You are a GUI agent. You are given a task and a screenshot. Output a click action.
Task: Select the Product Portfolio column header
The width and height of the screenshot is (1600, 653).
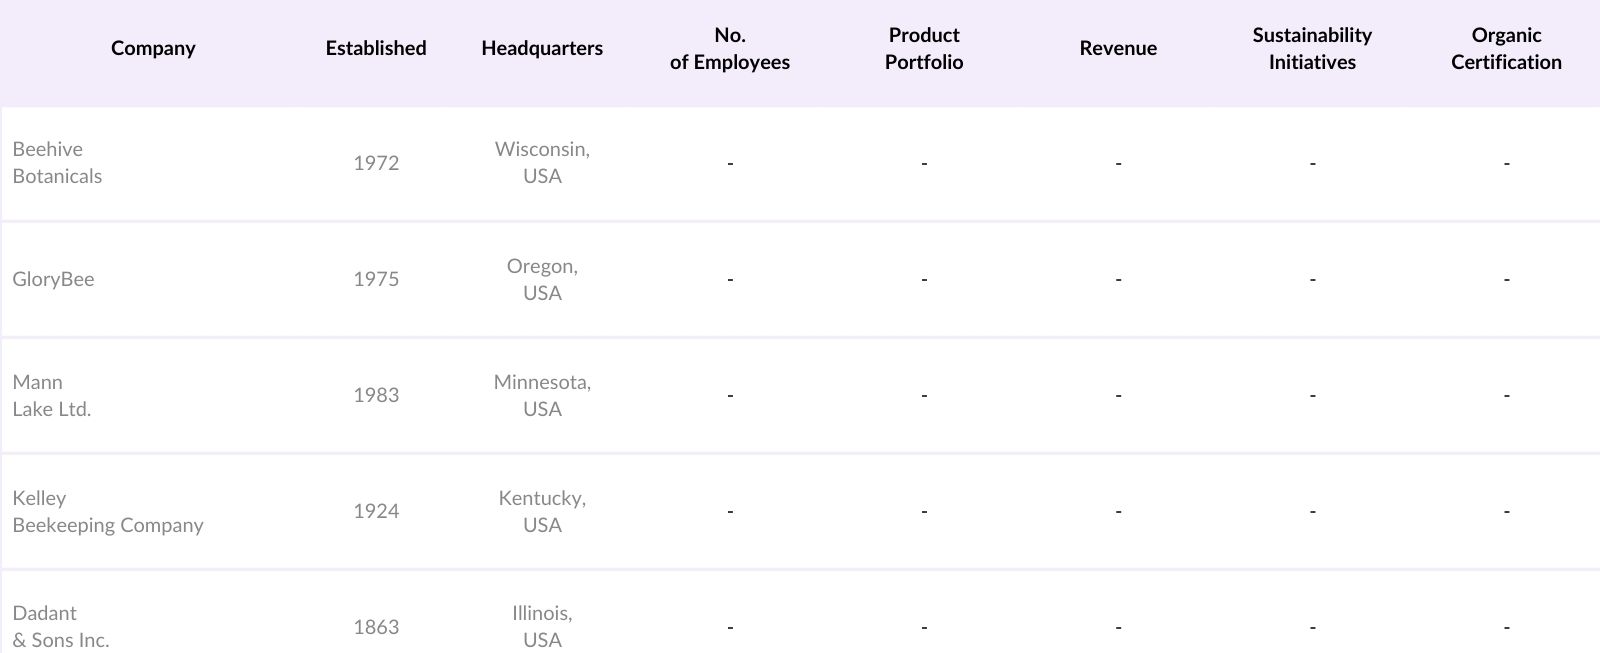pyautogui.click(x=924, y=48)
